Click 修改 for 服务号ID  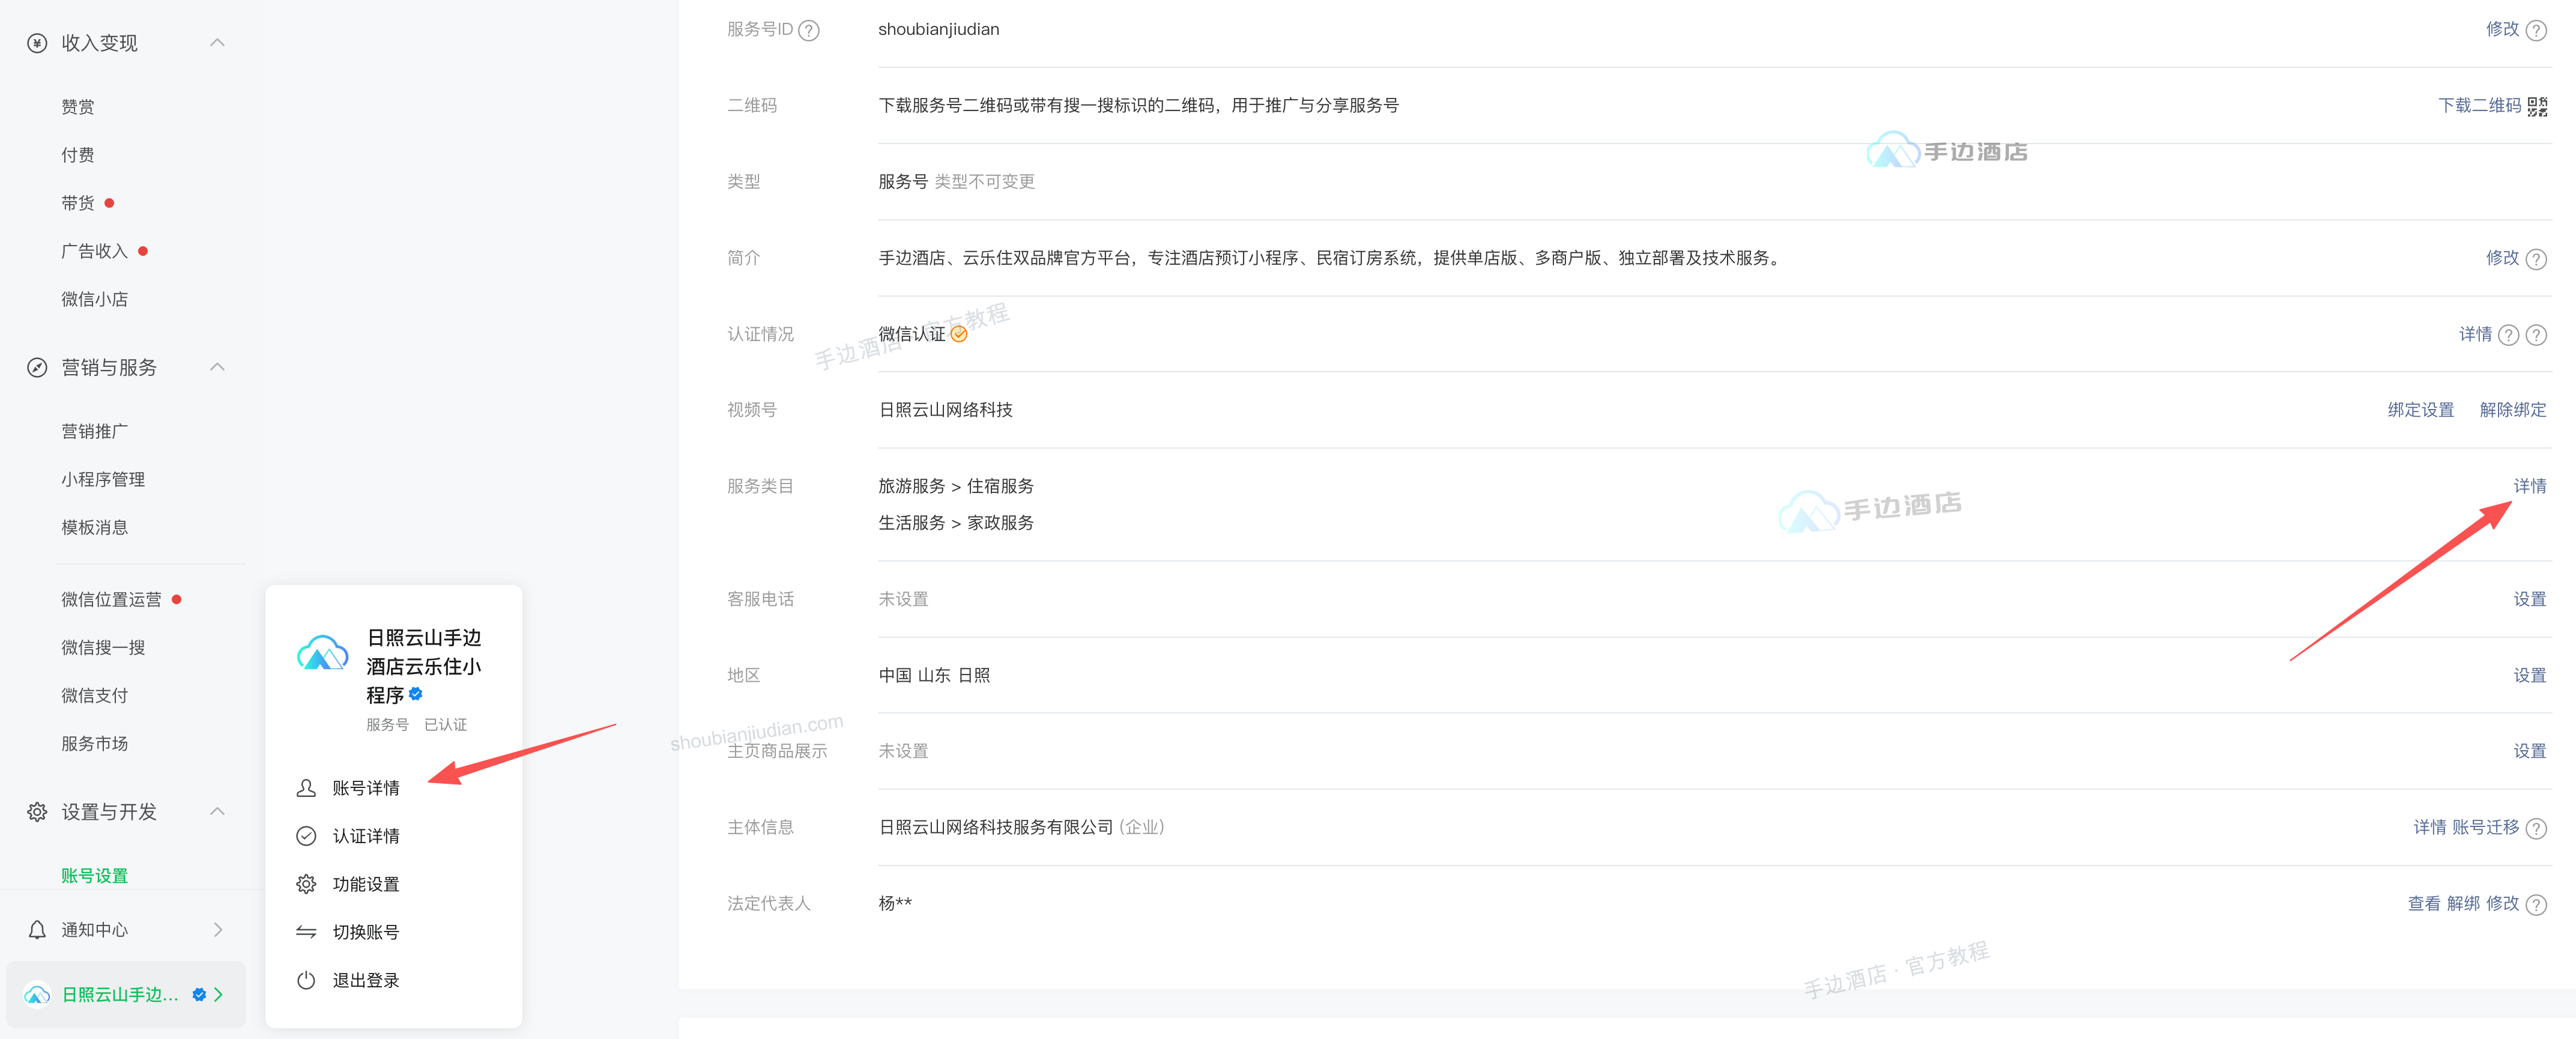2502,29
